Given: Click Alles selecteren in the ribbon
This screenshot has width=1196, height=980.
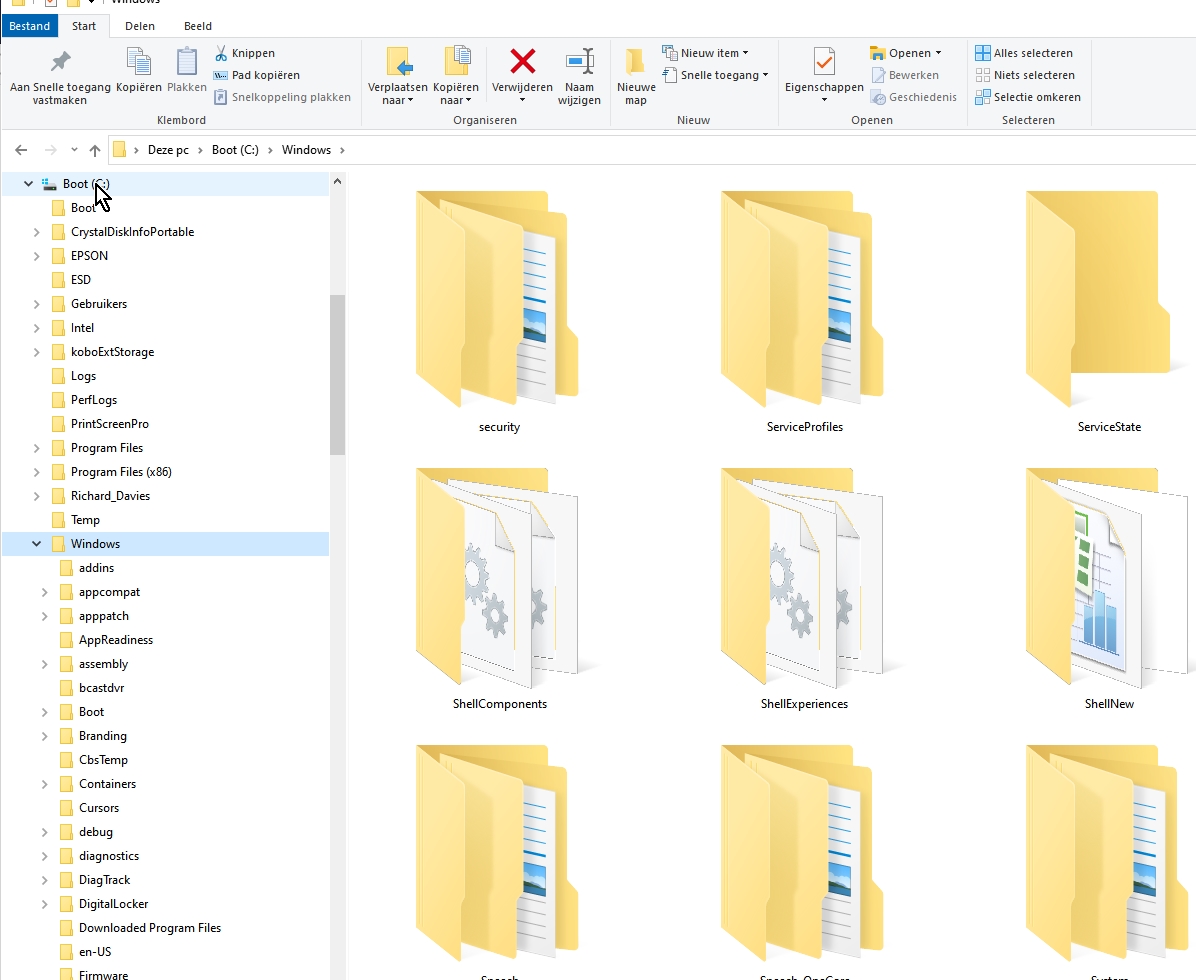Looking at the screenshot, I should pos(1024,53).
